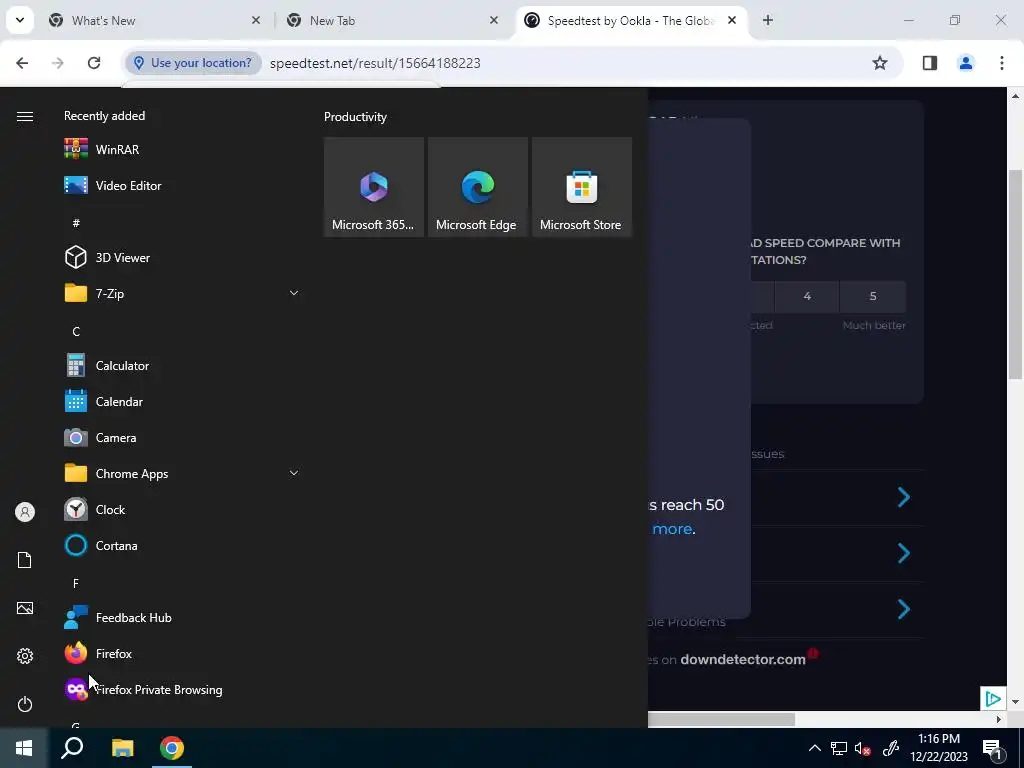Launch the Calculator app

pos(182,366)
